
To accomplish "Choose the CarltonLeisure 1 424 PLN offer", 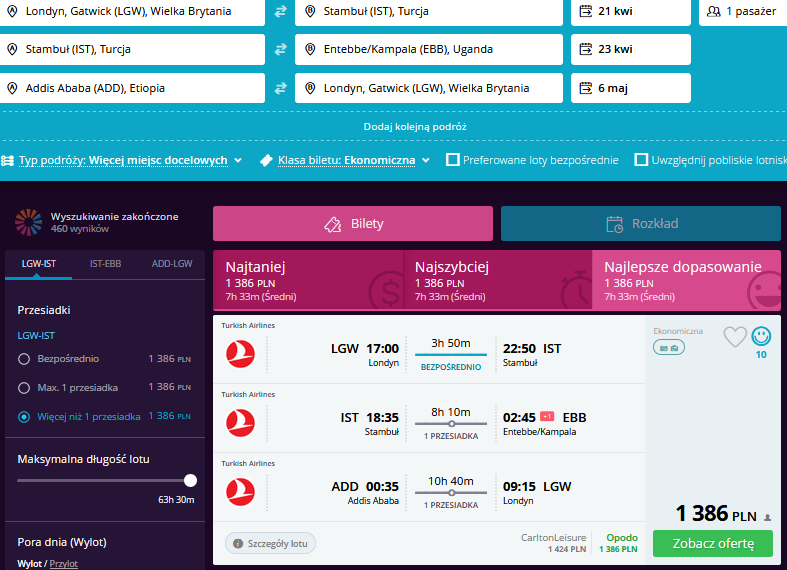I will [553, 543].
